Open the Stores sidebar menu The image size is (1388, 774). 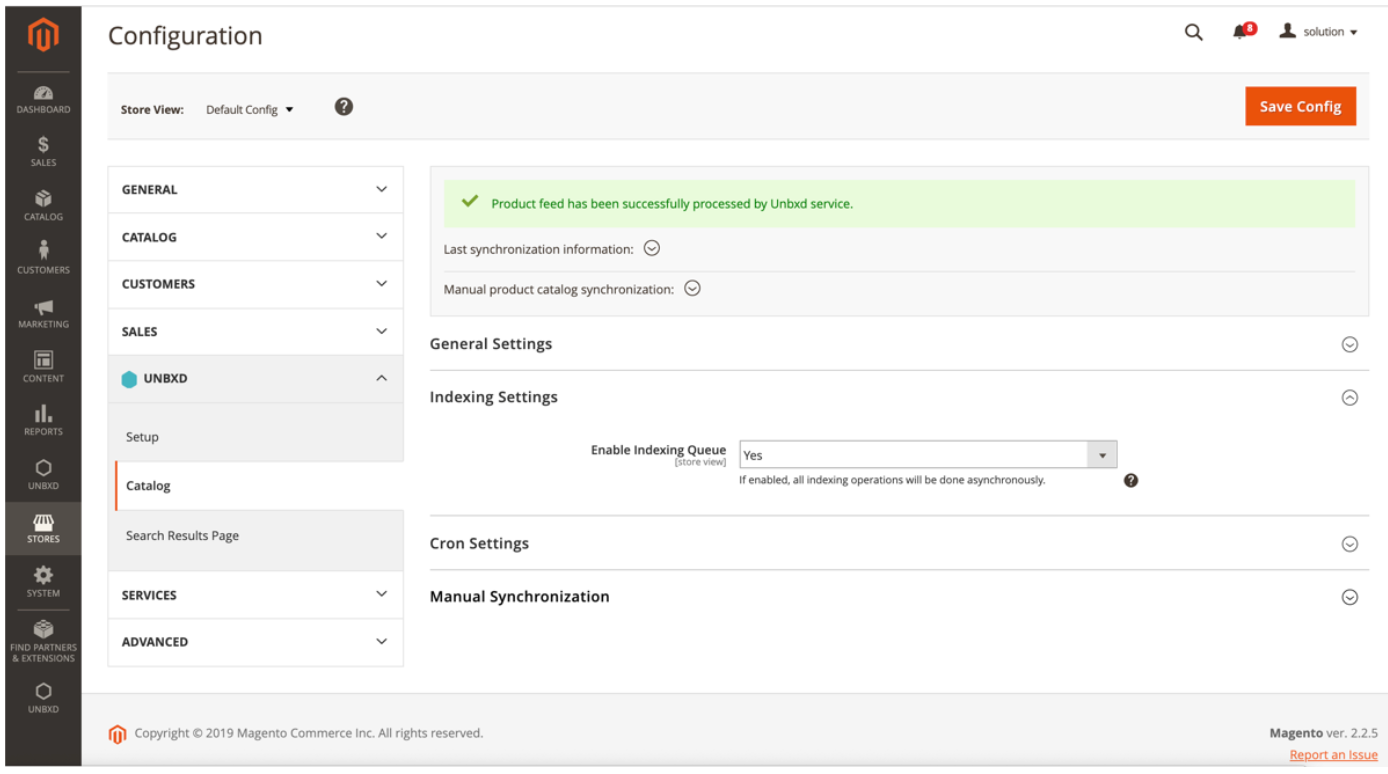click(43, 528)
